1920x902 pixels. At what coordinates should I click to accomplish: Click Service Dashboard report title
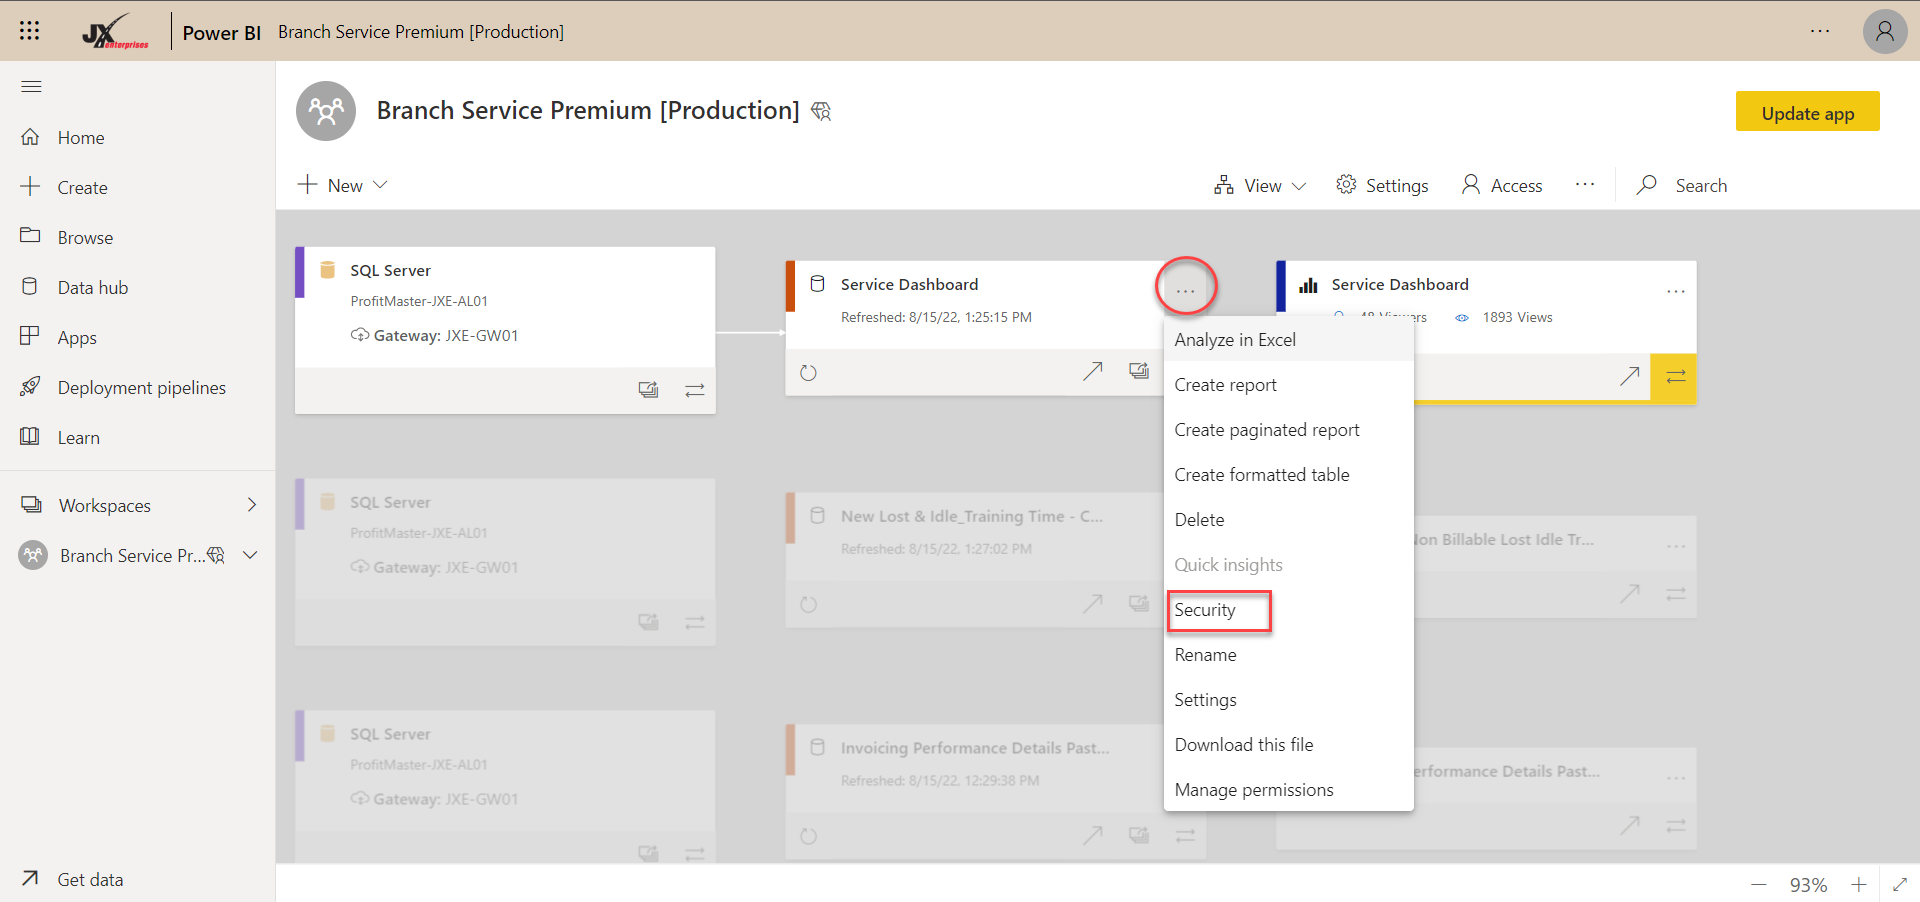[x=1400, y=284]
